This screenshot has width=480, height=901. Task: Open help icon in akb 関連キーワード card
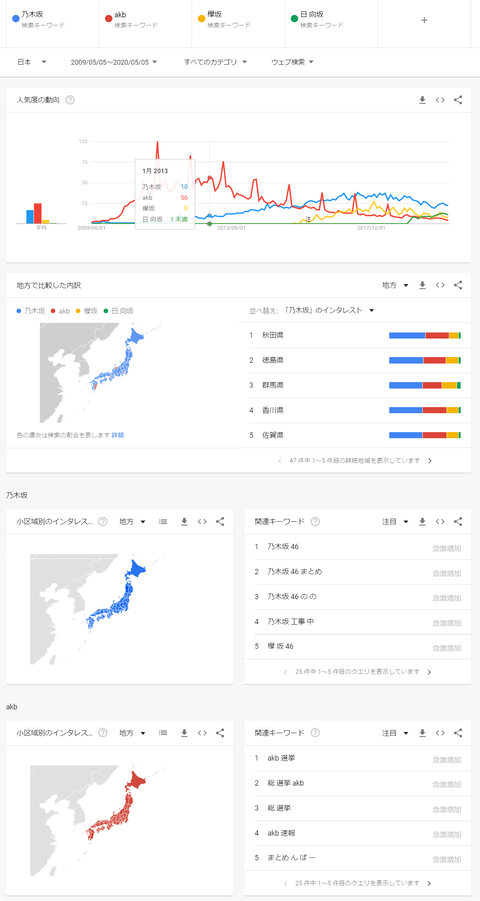pyautogui.click(x=315, y=733)
